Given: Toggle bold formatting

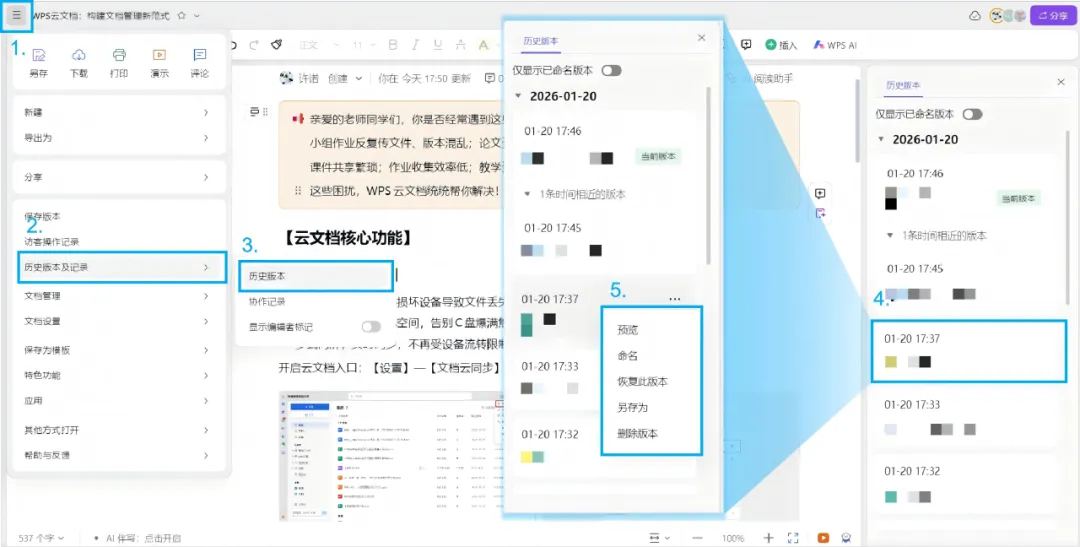Looking at the screenshot, I should [x=393, y=45].
